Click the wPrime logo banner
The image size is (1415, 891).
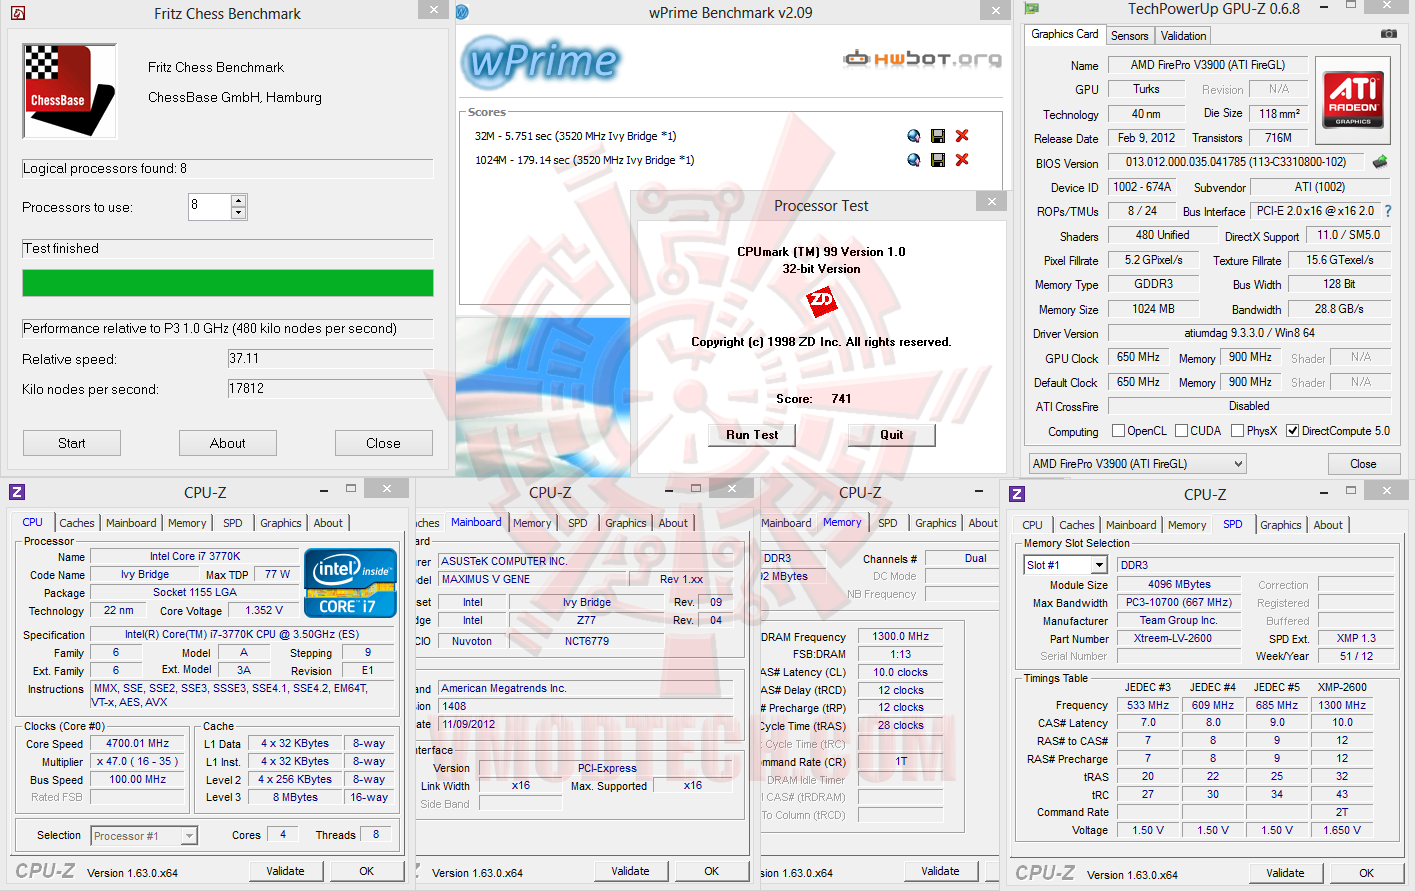point(541,62)
